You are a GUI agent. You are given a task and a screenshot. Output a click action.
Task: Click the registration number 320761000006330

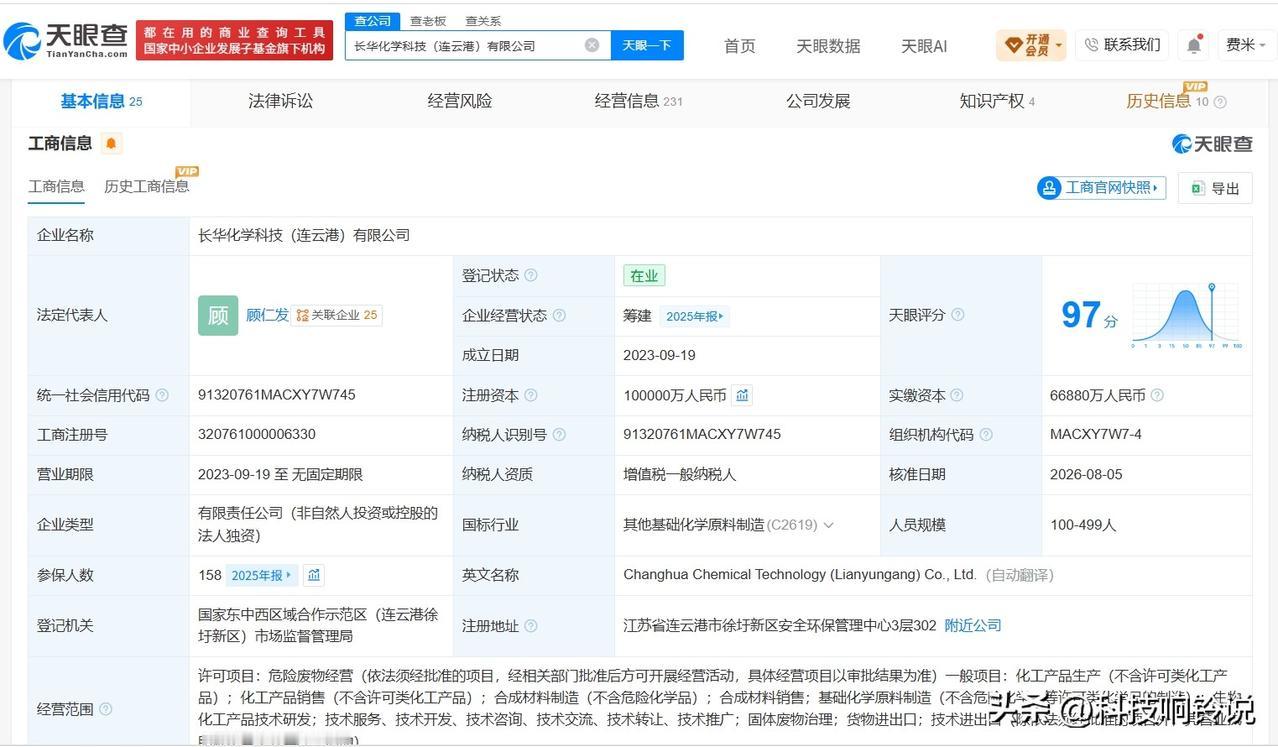point(257,434)
